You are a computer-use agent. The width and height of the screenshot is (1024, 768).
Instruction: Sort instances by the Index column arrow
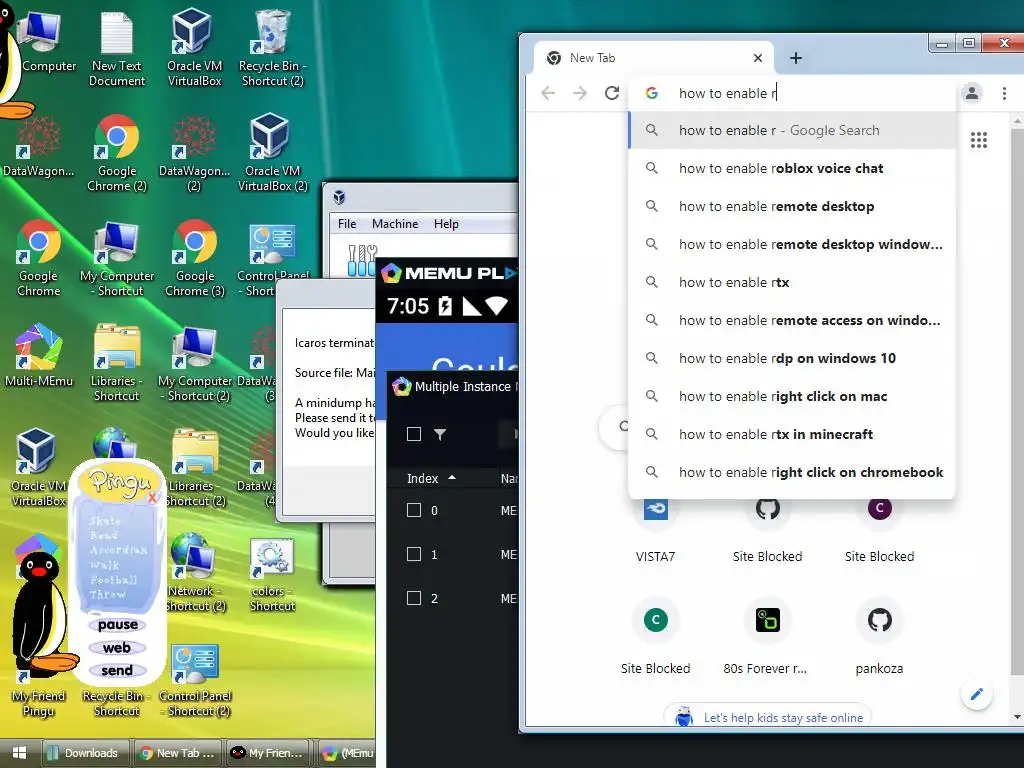point(451,478)
